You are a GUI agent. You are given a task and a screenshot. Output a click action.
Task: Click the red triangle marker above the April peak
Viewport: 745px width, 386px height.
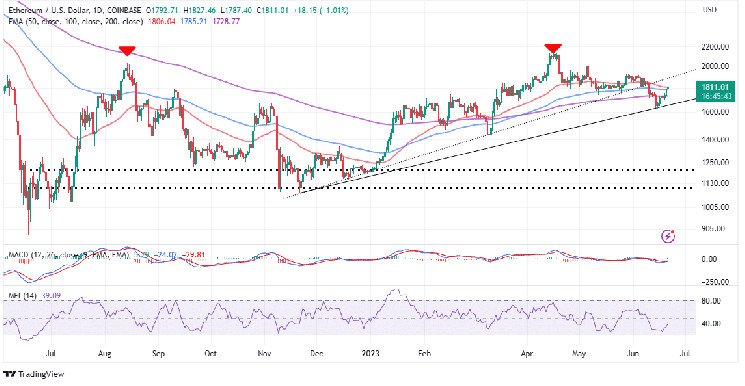point(553,48)
